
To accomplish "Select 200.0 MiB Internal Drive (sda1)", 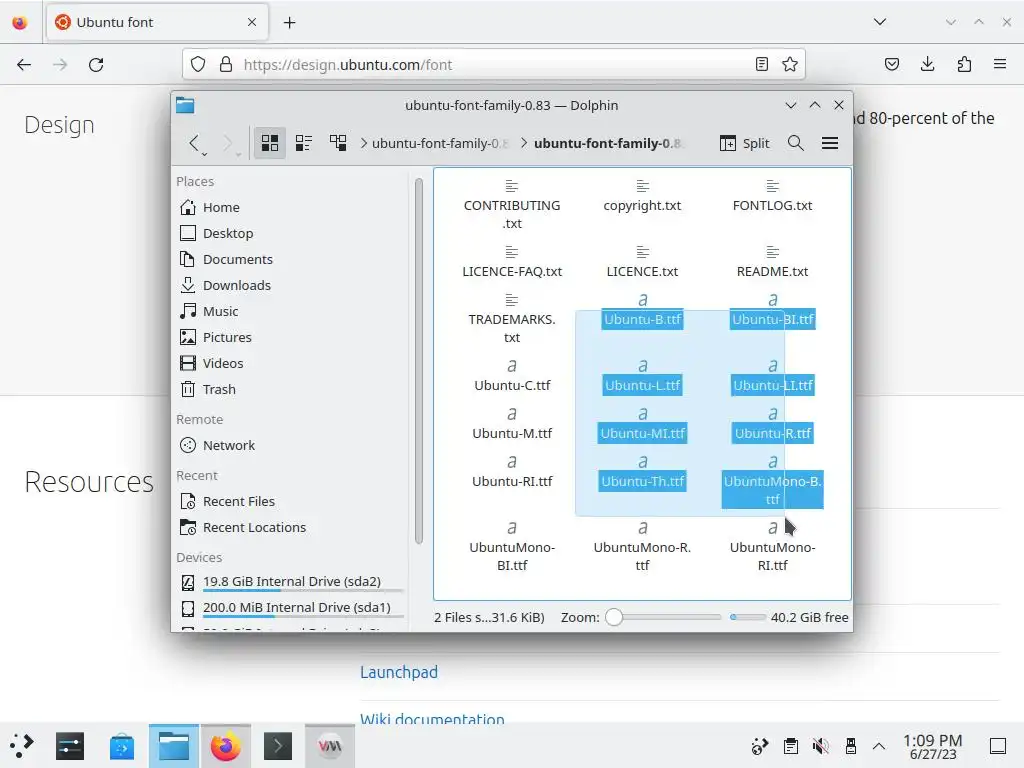I will coord(291,607).
